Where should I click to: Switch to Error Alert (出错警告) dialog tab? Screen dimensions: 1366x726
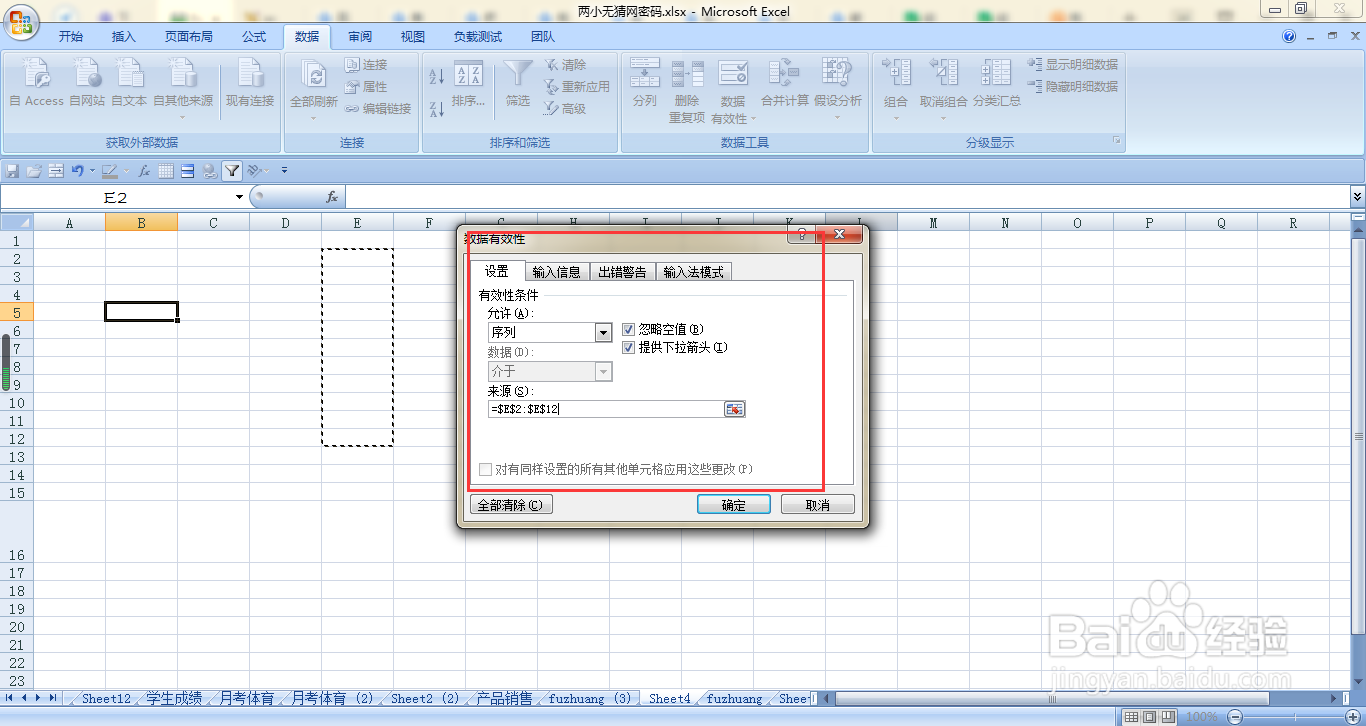click(623, 272)
